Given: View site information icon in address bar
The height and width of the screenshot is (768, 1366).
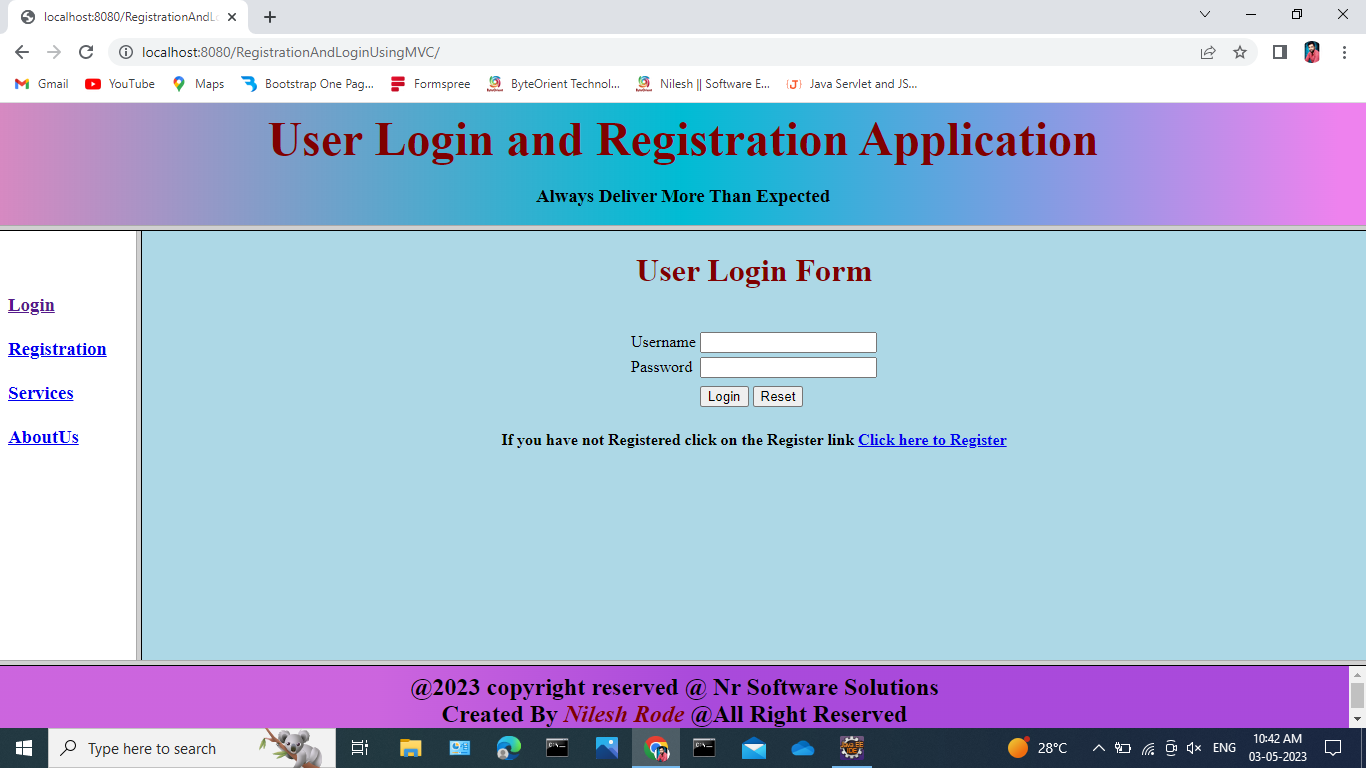Looking at the screenshot, I should click(x=125, y=52).
